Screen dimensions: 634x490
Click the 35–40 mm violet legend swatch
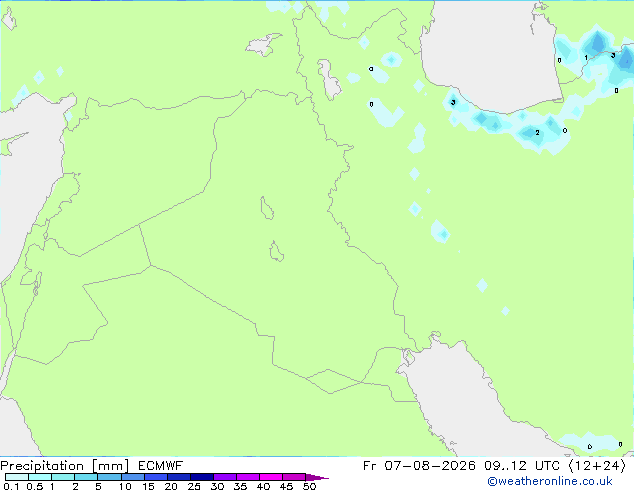click(x=247, y=477)
